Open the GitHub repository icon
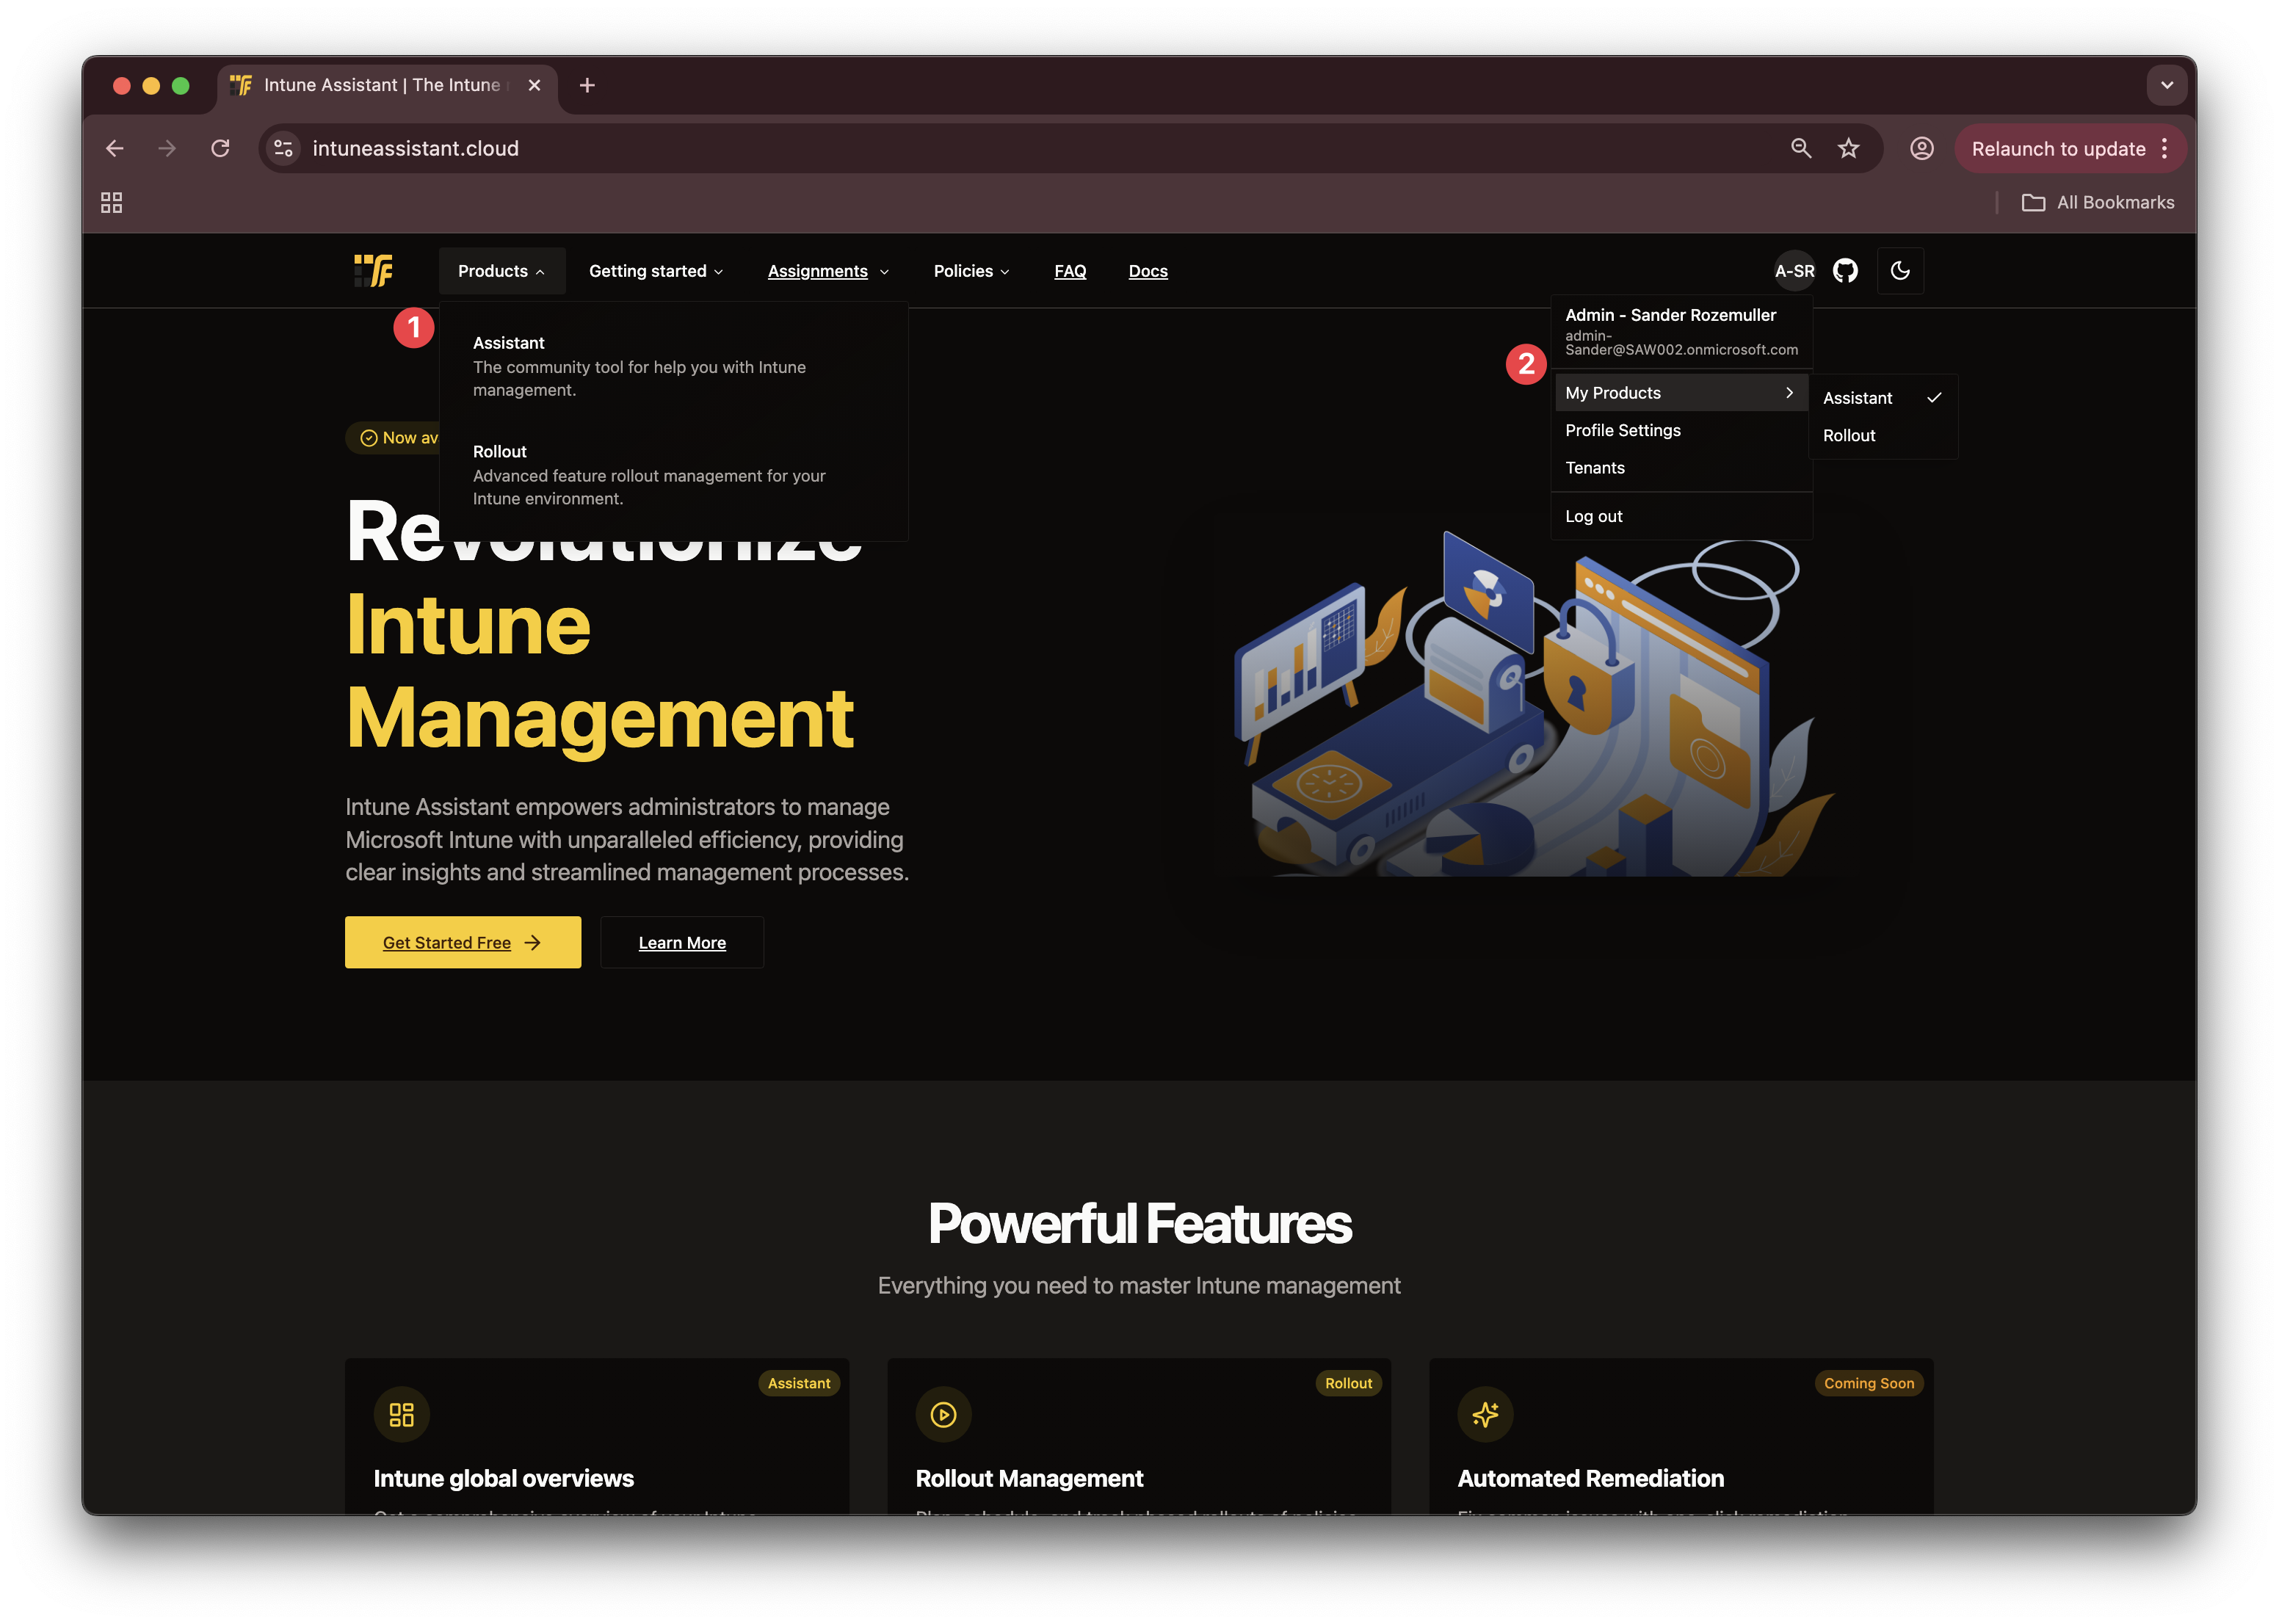The image size is (2279, 1624). click(1845, 271)
